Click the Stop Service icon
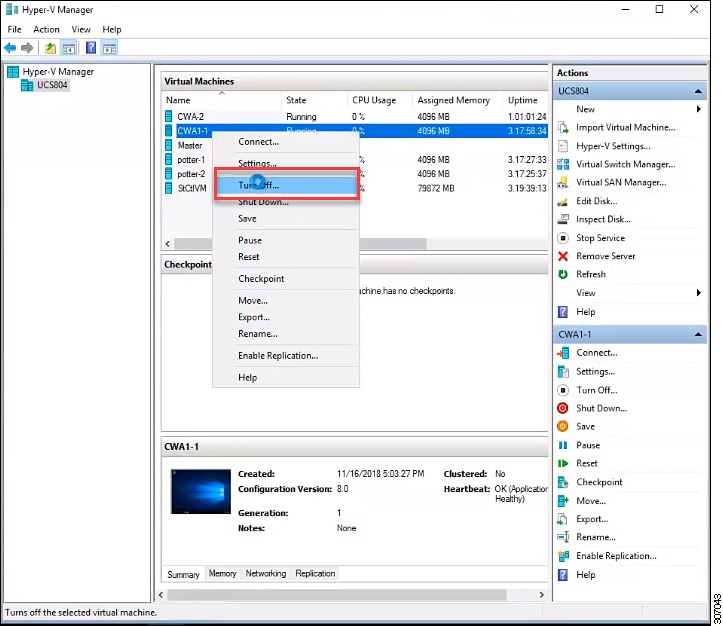 pyautogui.click(x=563, y=238)
